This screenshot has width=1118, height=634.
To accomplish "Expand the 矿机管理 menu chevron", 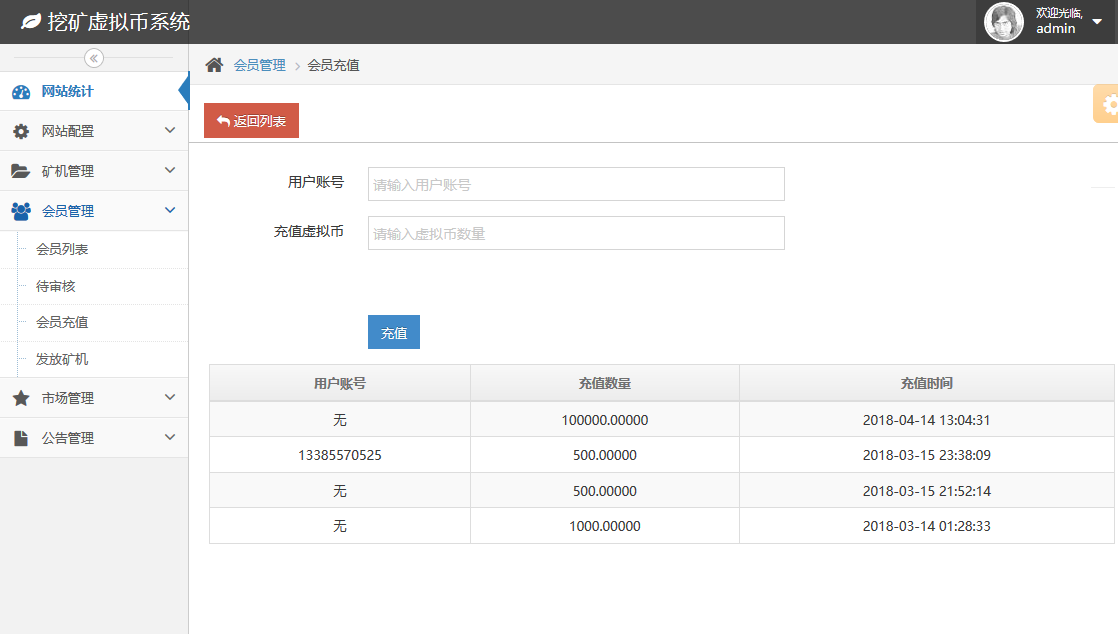I will click(170, 171).
